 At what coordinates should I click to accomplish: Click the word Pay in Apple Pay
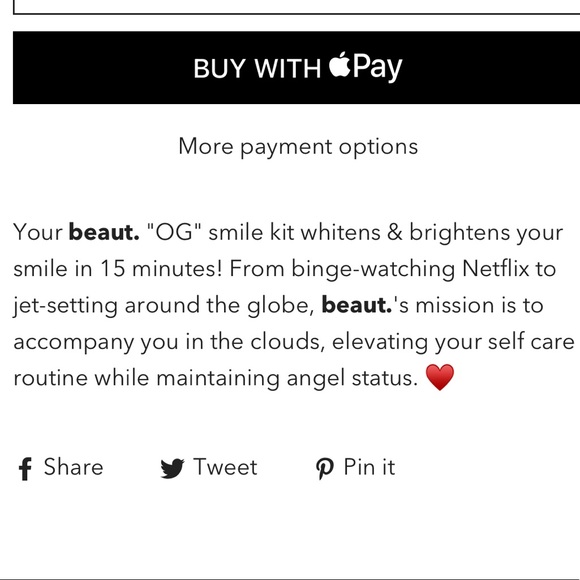point(377,67)
